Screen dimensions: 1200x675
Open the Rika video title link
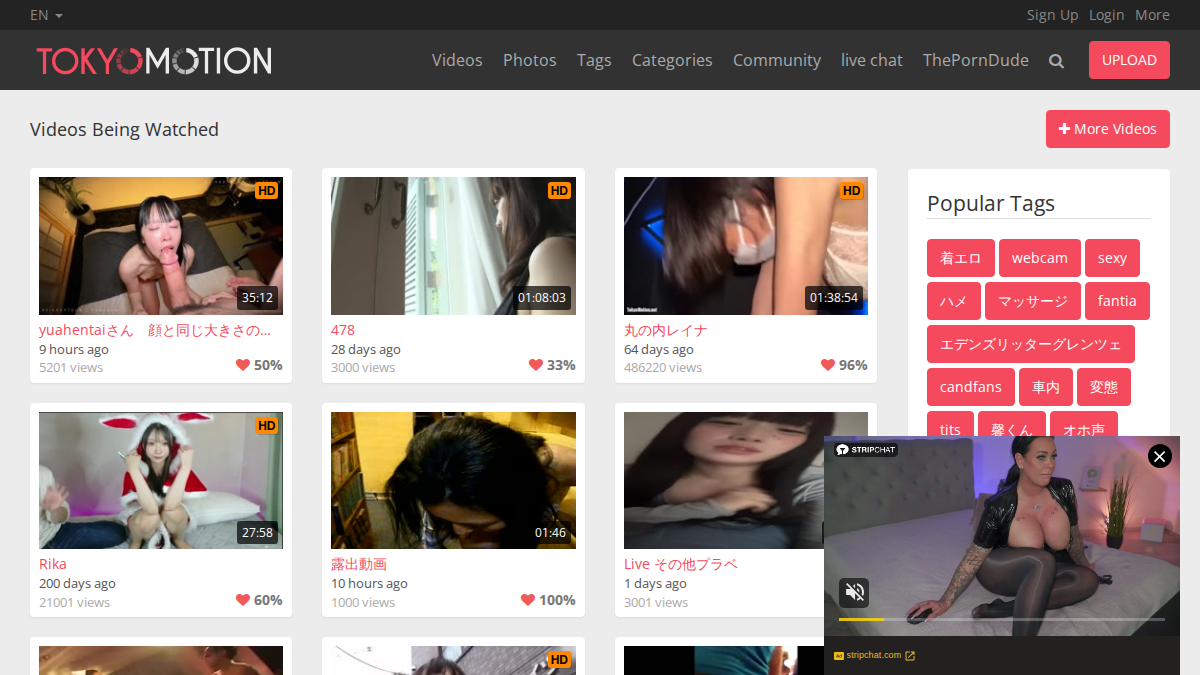(x=53, y=564)
